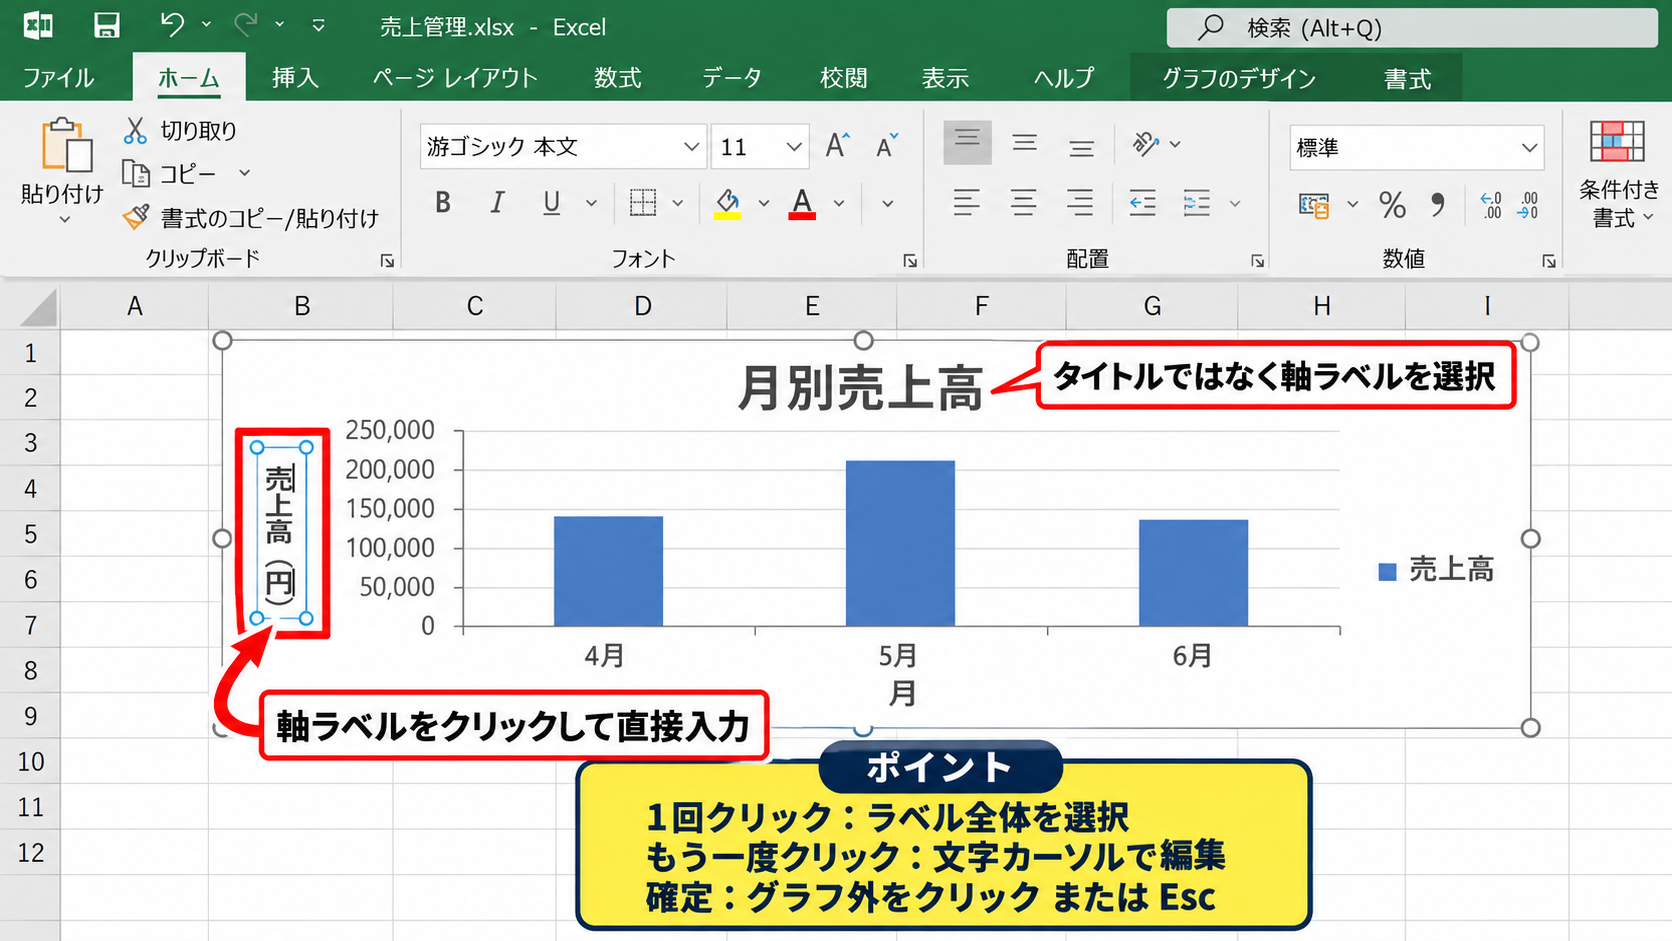This screenshot has height=941, width=1672.
Task: Click the Cut scissors icon
Action: [135, 130]
